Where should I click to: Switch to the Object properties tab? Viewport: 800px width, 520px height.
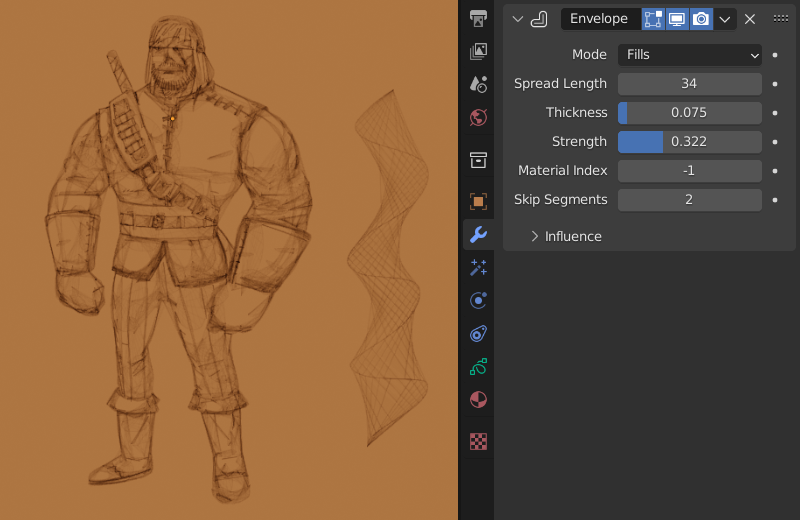pyautogui.click(x=478, y=201)
